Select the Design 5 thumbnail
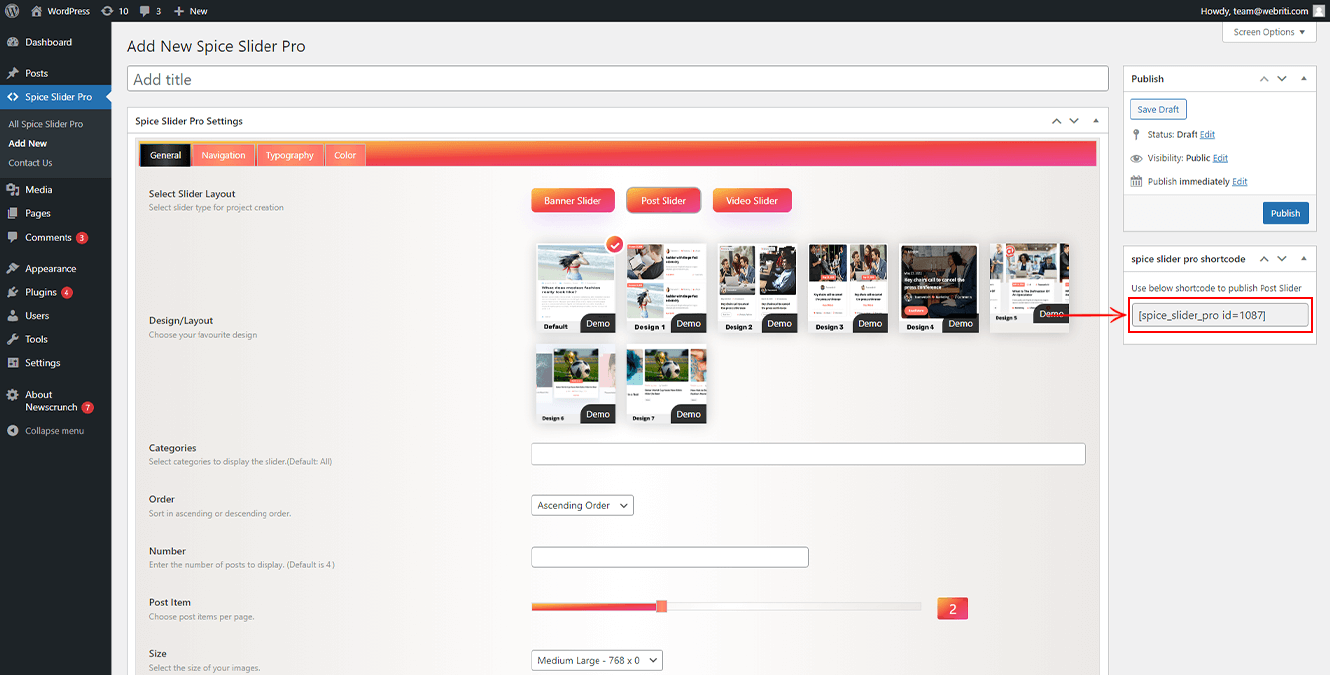Screen dimensions: 1330x675 (x=1029, y=288)
